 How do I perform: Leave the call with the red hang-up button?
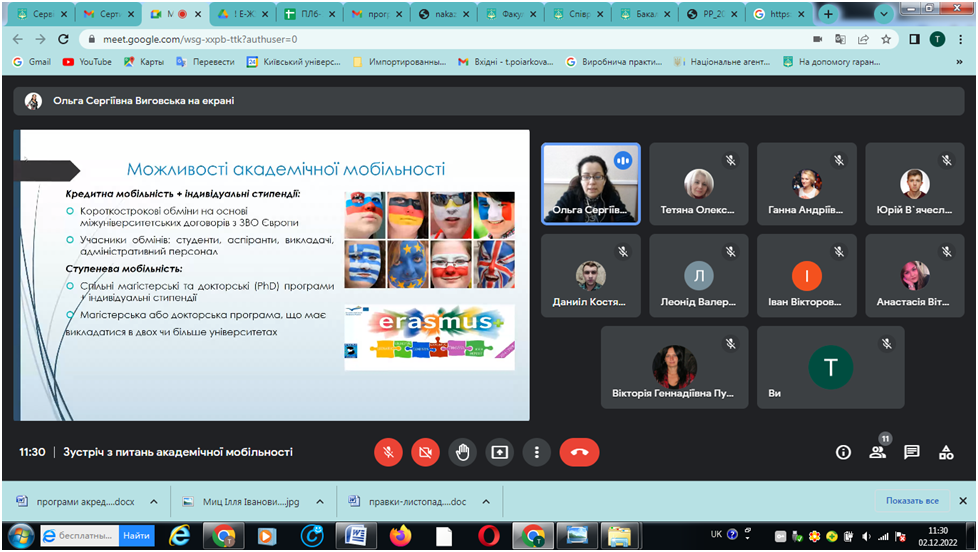(579, 452)
